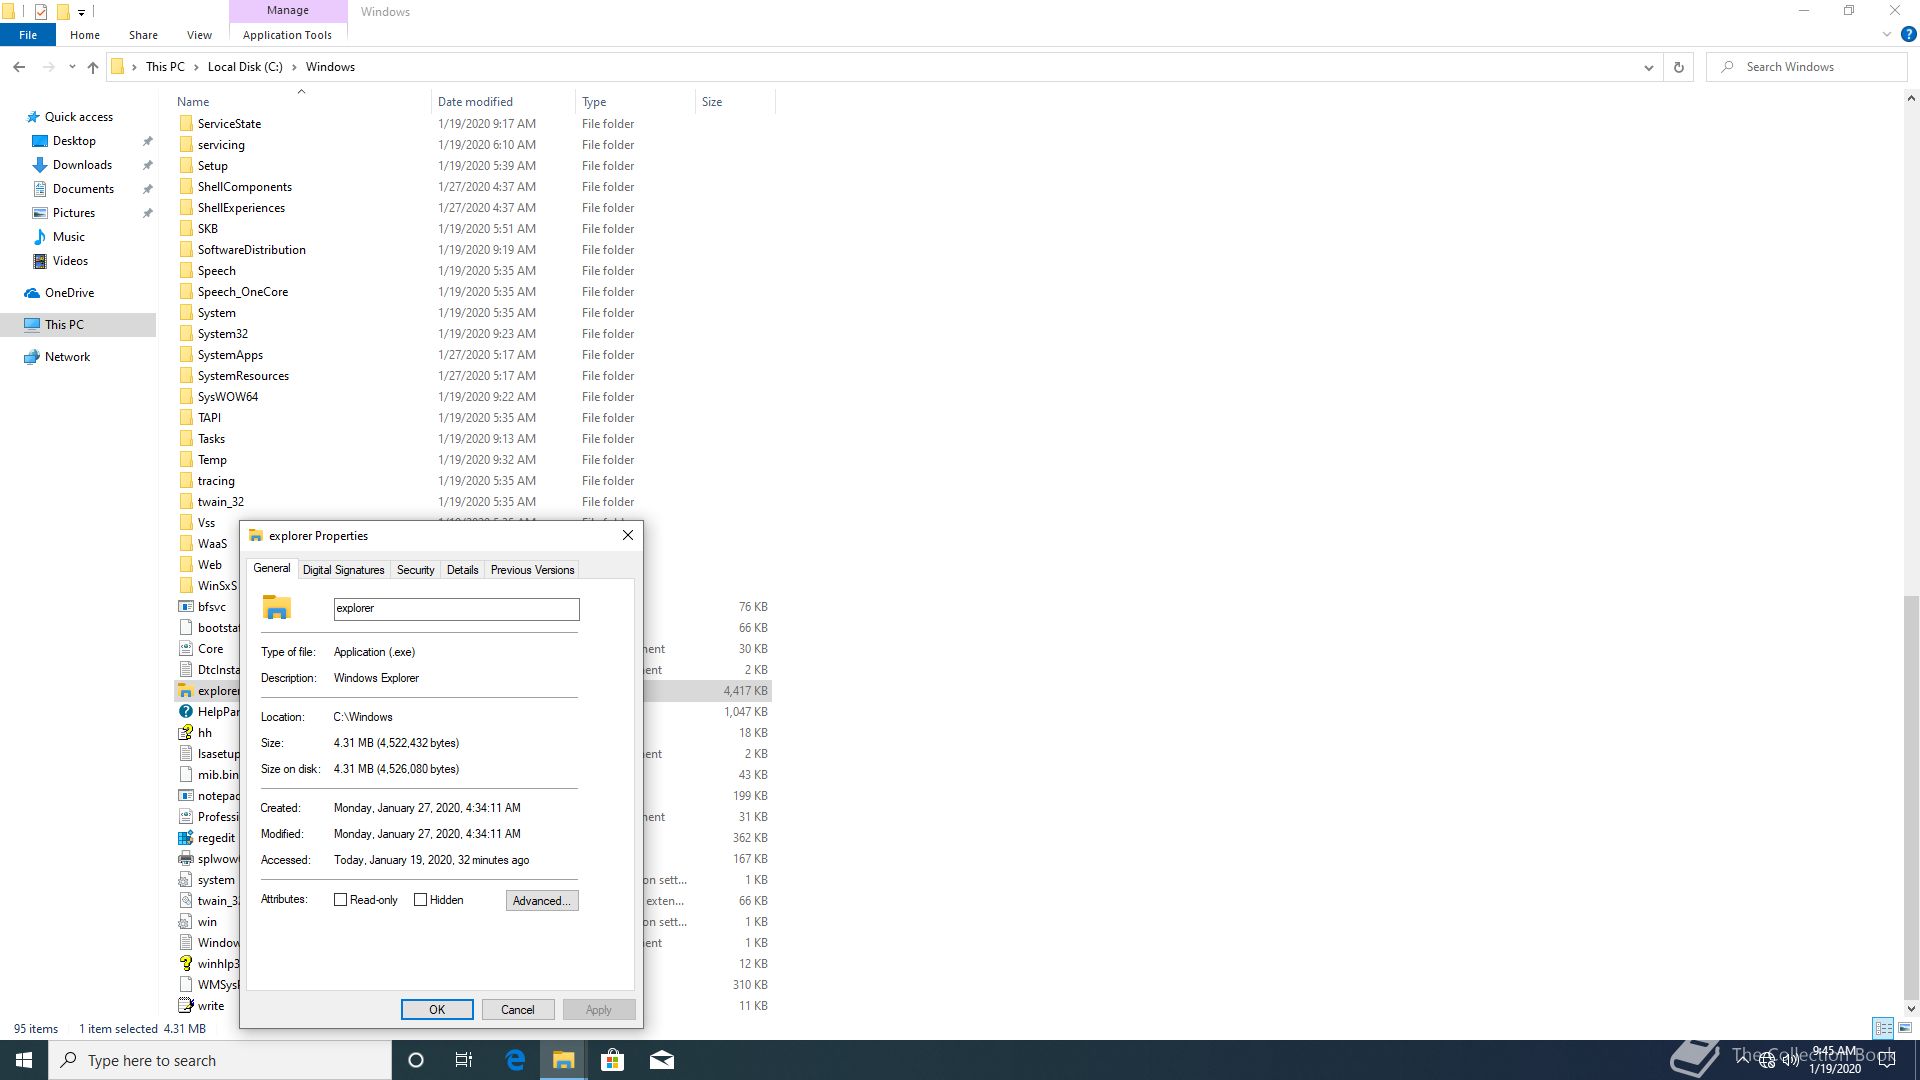Image resolution: width=1920 pixels, height=1080 pixels.
Task: Switch to Application Tools tab
Action: pos(287,34)
